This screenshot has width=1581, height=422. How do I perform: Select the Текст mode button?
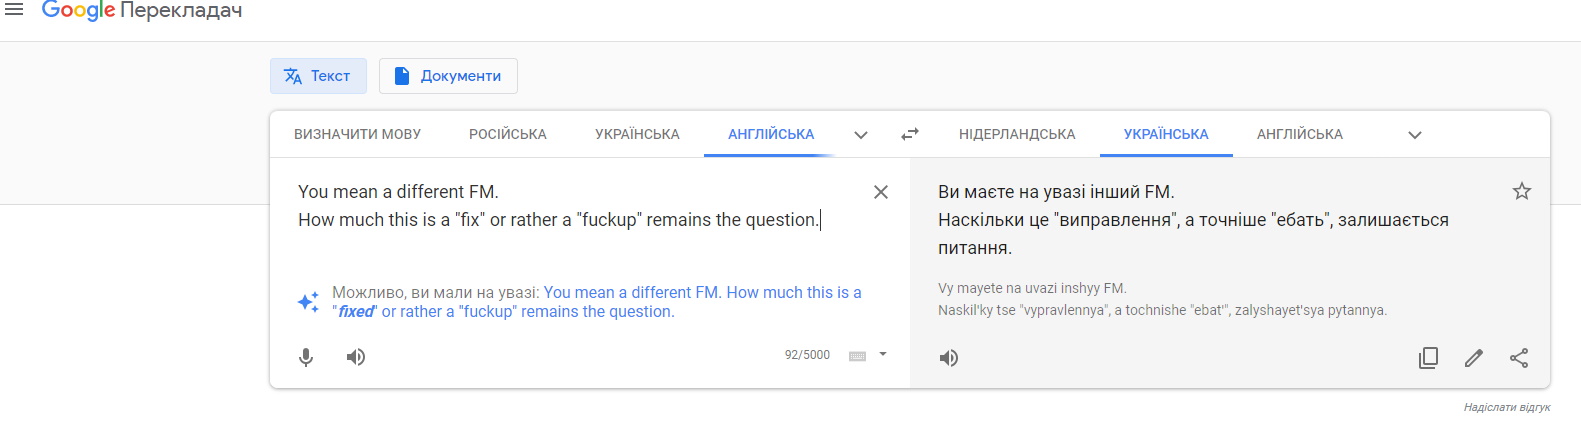pos(318,76)
